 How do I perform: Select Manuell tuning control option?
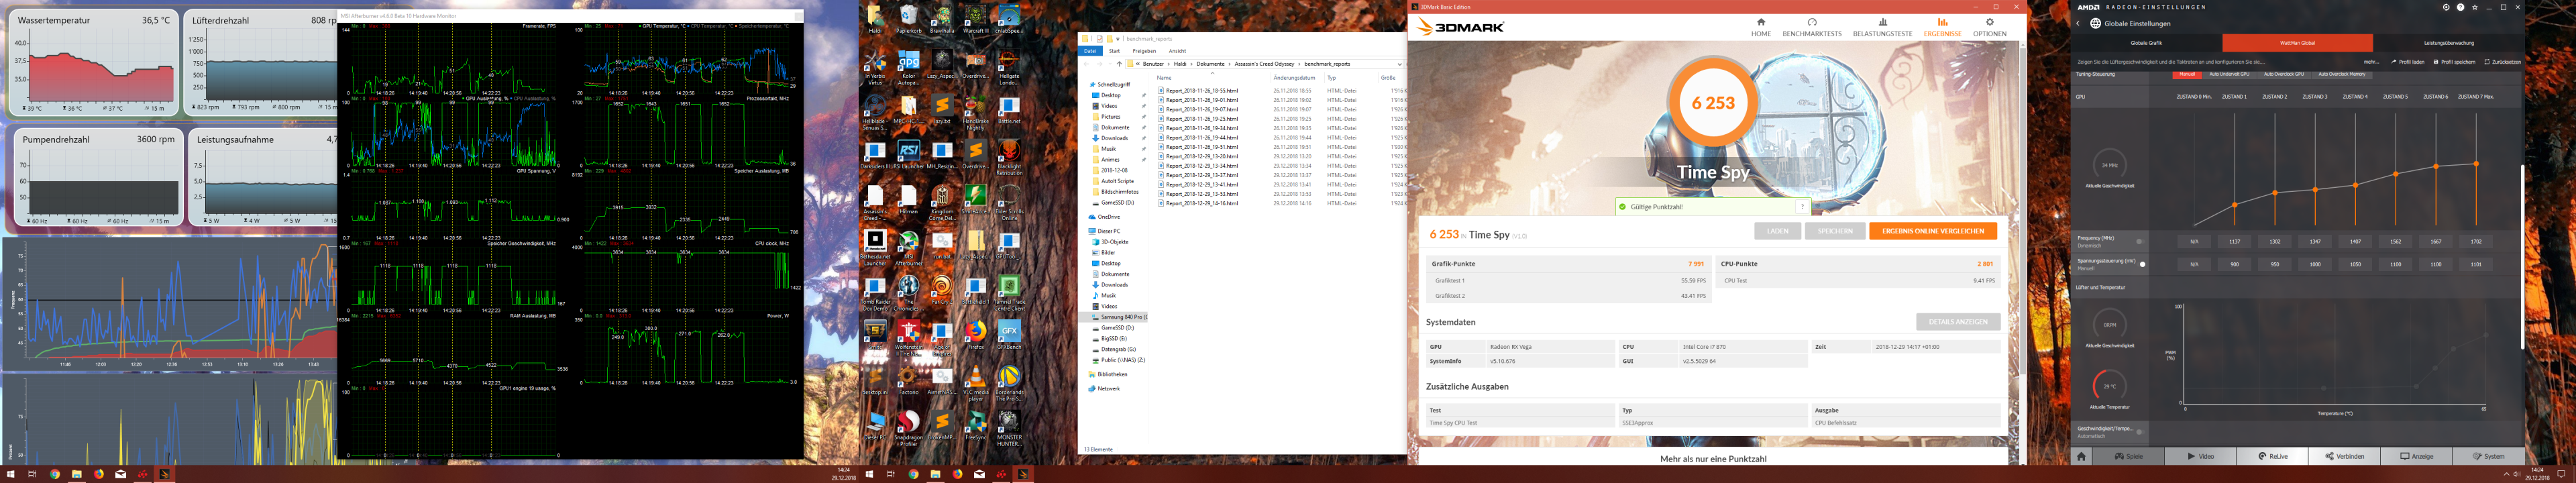pos(2187,74)
